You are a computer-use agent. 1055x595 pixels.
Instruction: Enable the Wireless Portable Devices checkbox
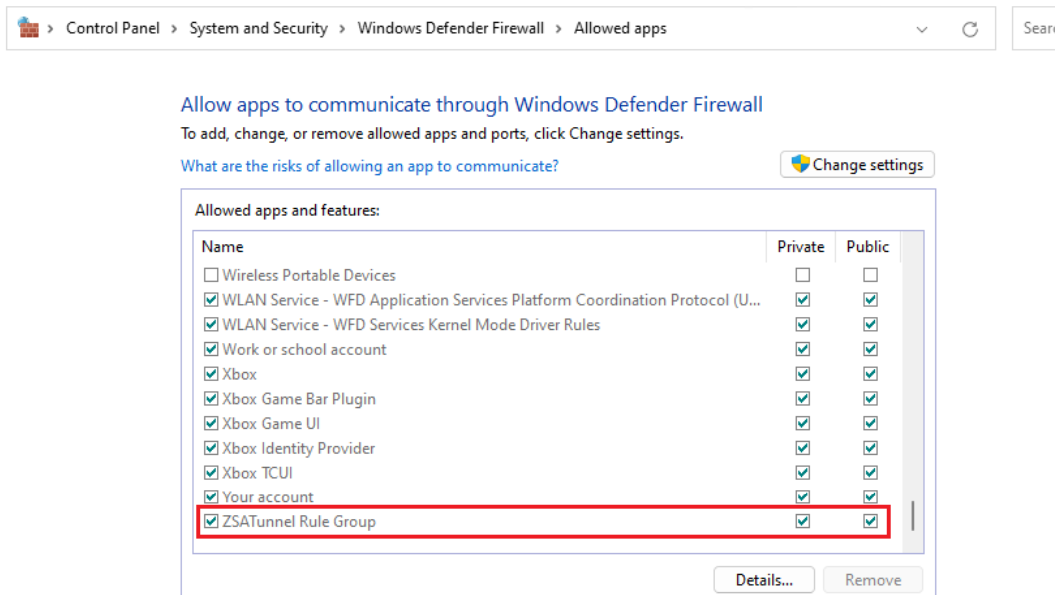(211, 275)
